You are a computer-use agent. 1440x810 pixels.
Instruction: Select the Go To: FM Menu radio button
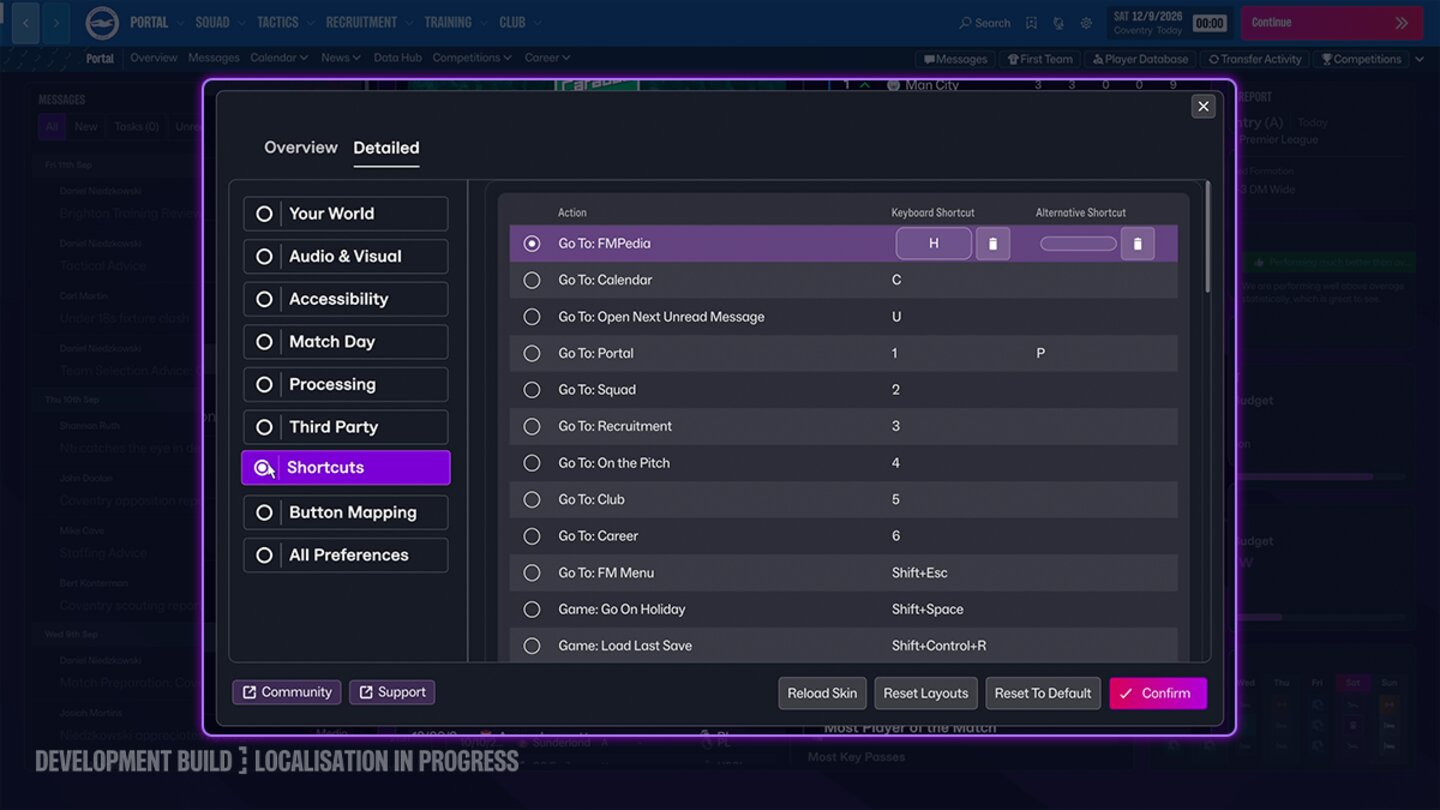click(x=532, y=573)
